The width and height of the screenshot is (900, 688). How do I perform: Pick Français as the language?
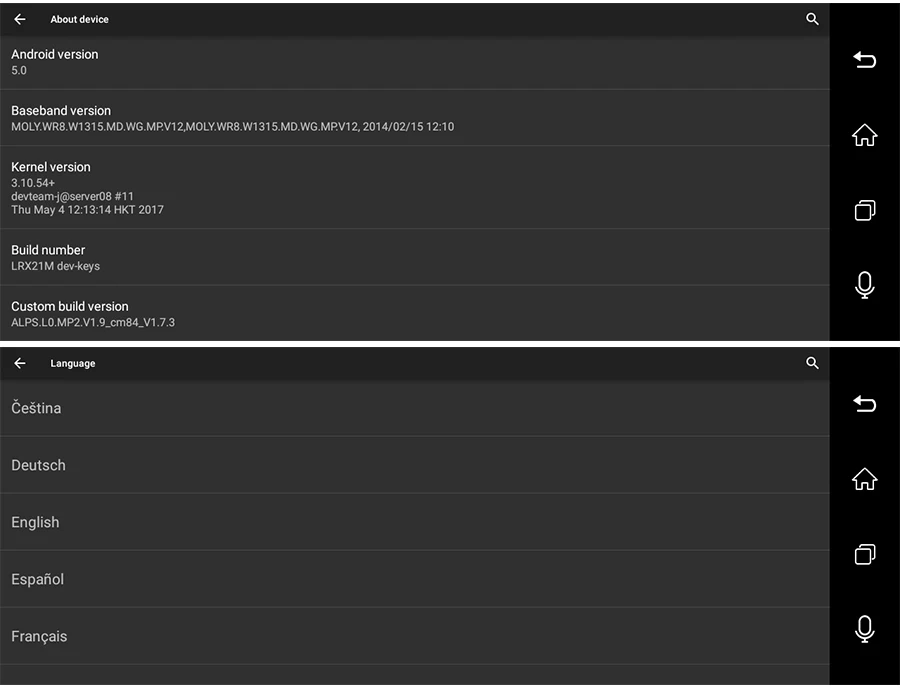pos(414,636)
